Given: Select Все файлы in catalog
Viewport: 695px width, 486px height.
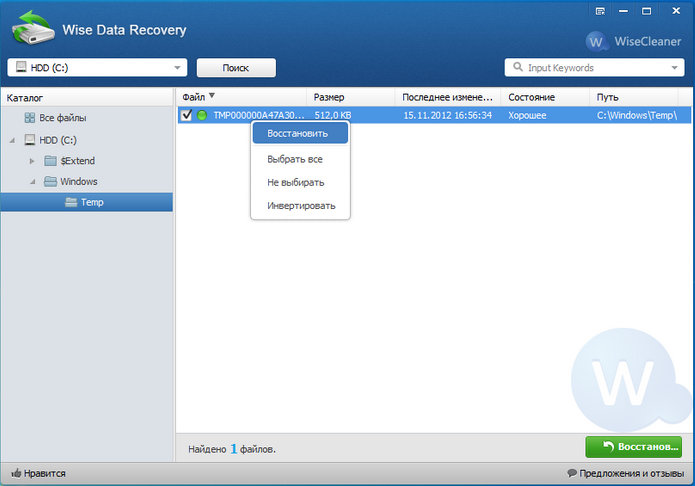Looking at the screenshot, I should (62, 118).
